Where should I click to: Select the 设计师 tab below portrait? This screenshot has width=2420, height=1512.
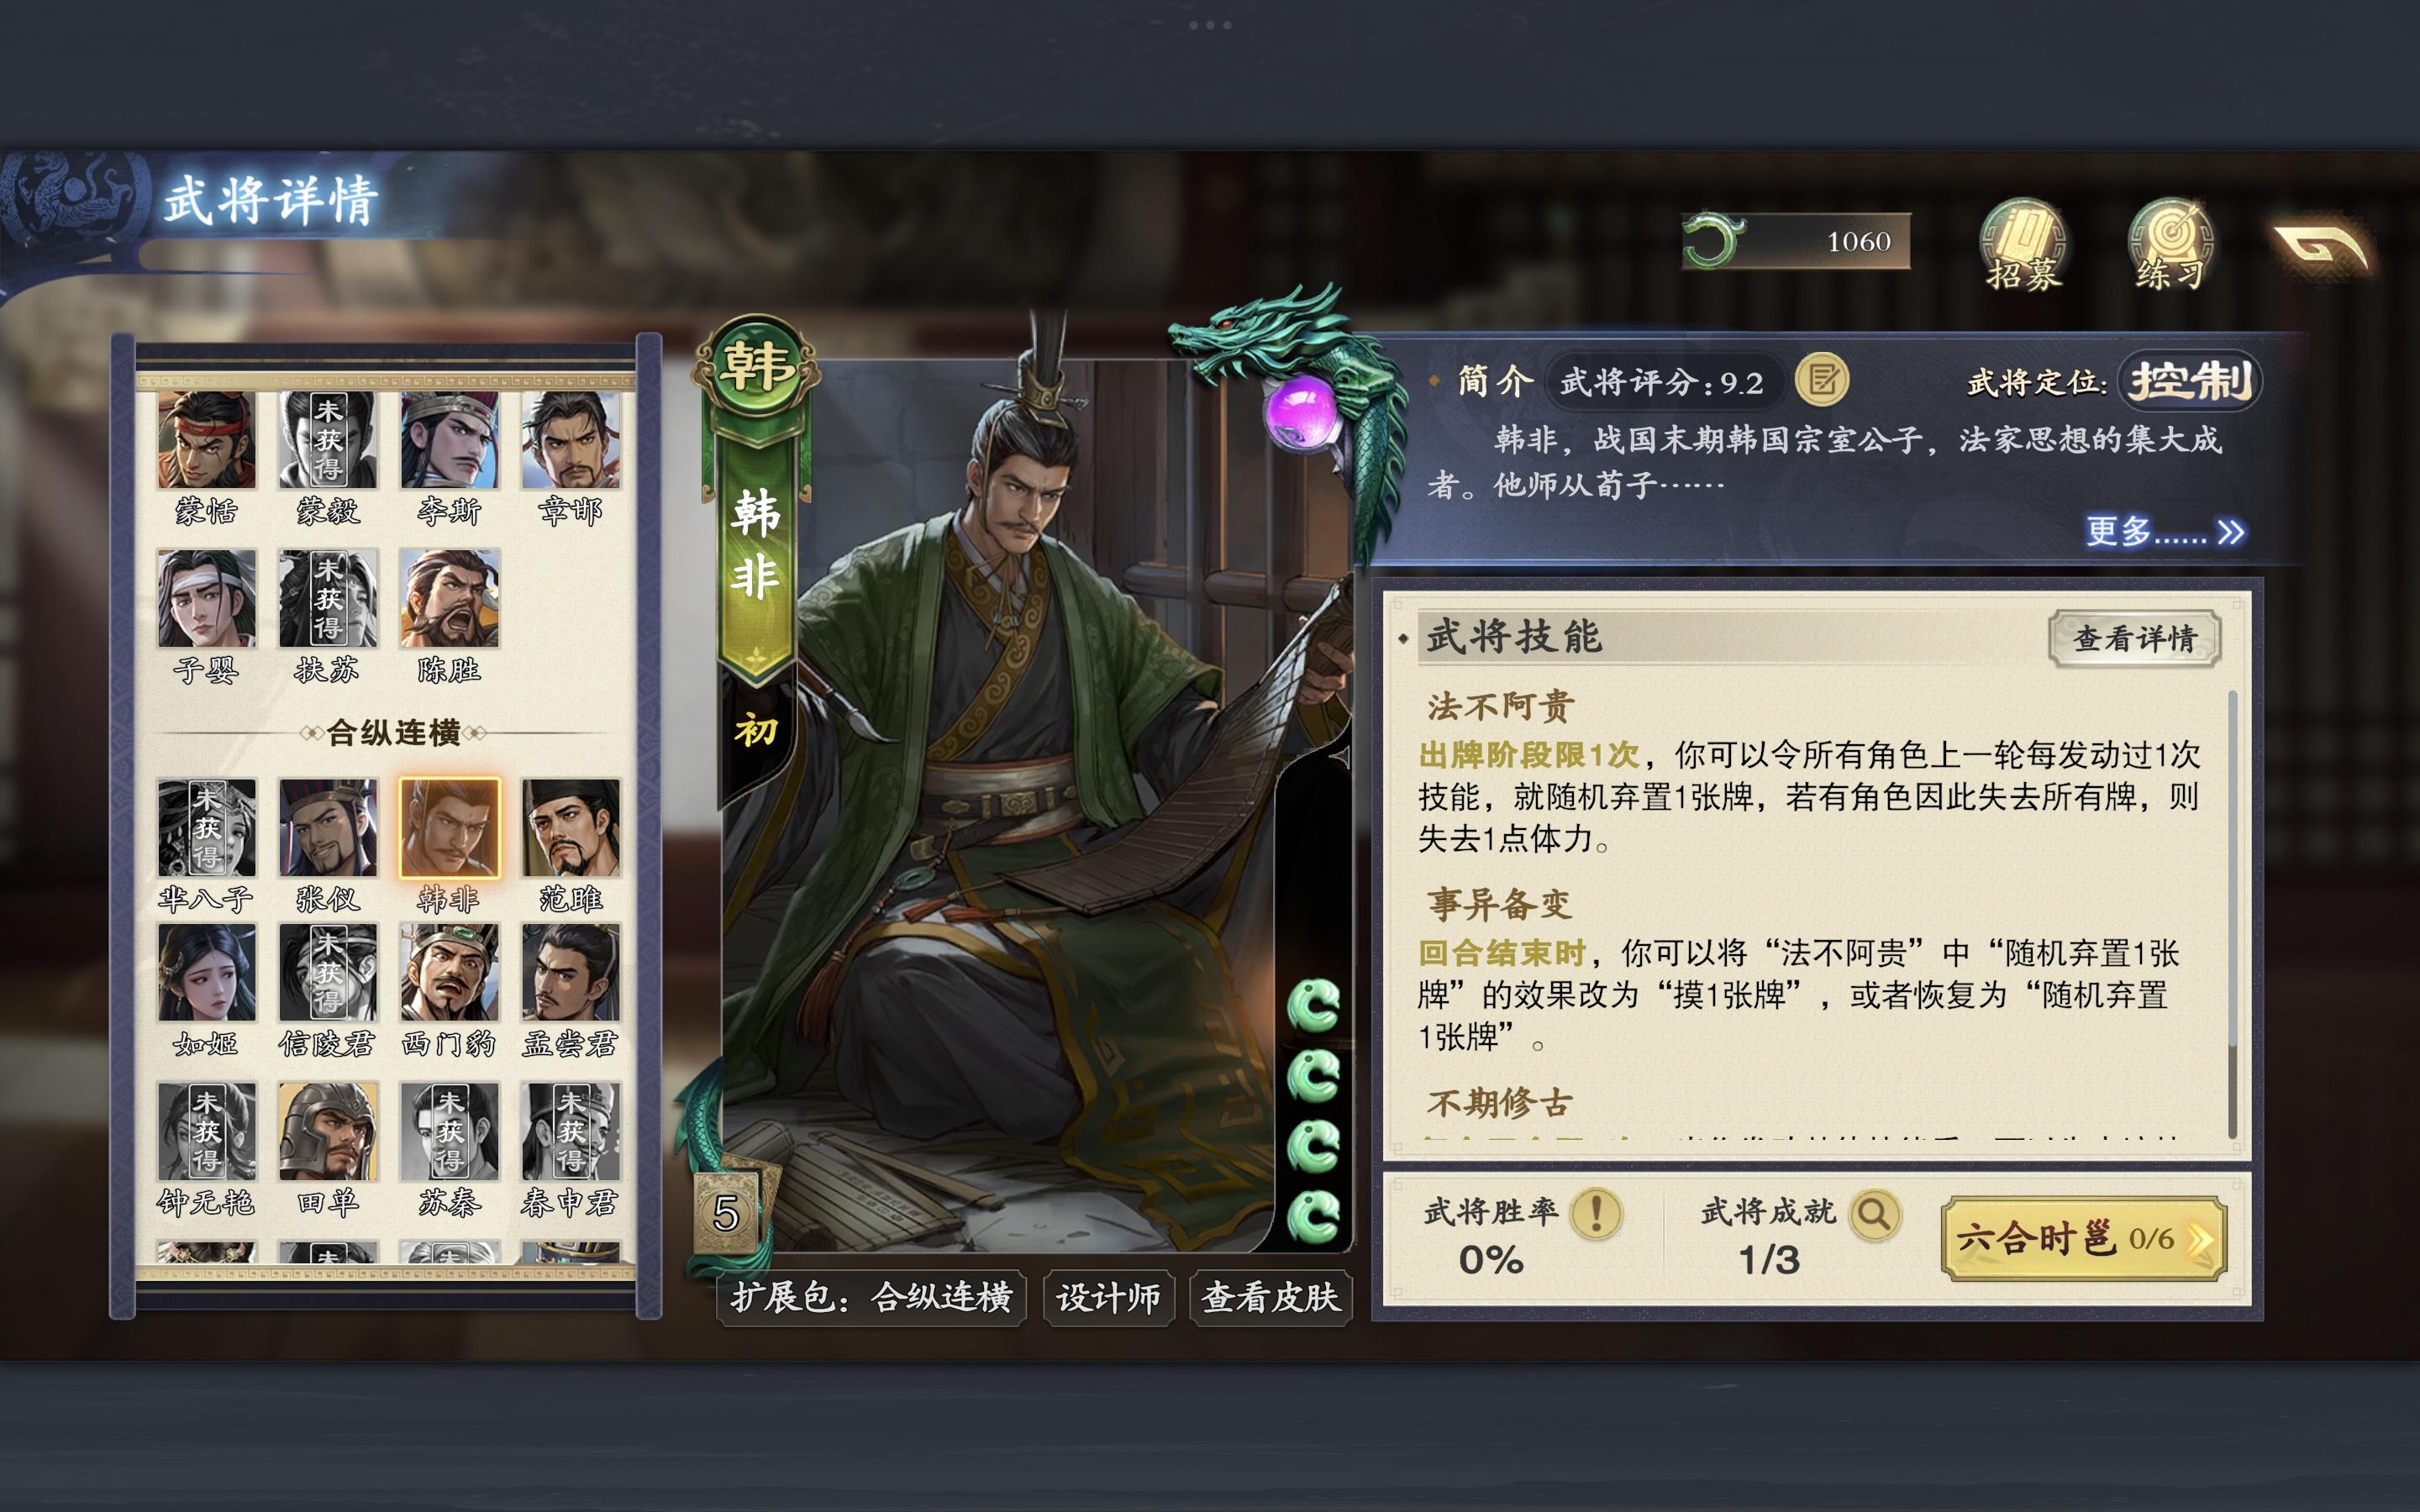coord(1108,1297)
